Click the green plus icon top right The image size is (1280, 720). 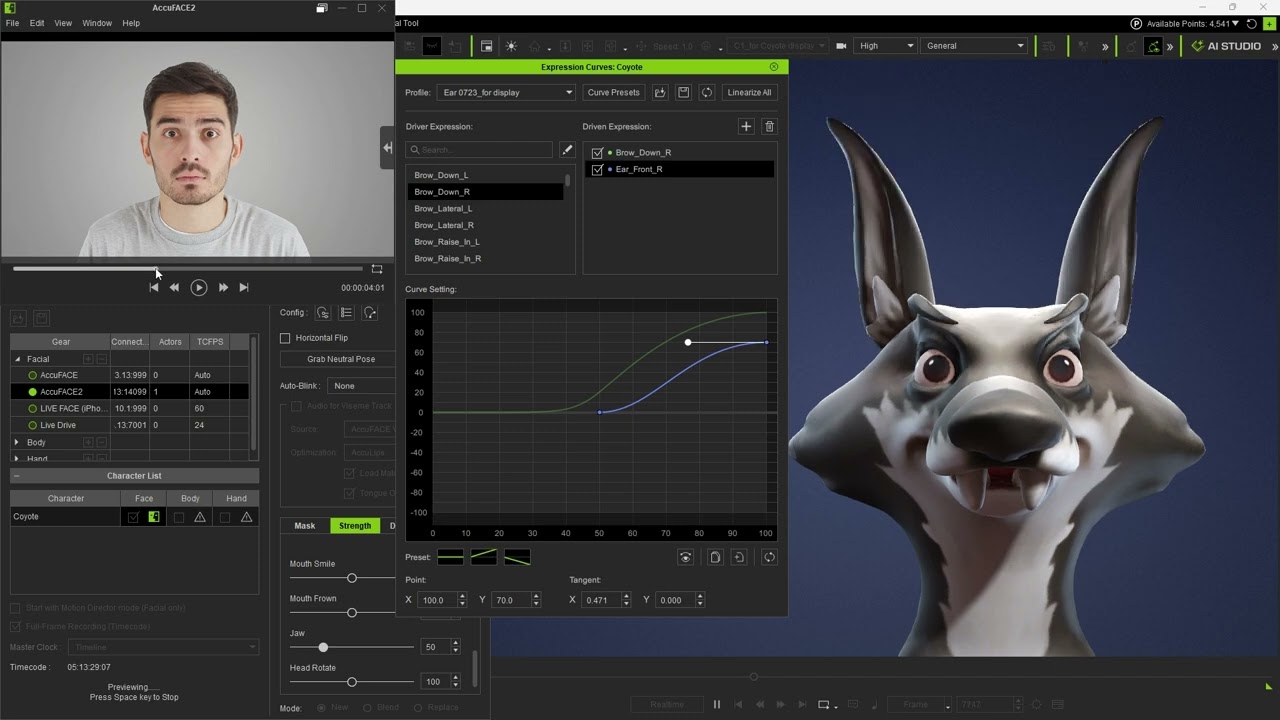pos(1269,23)
